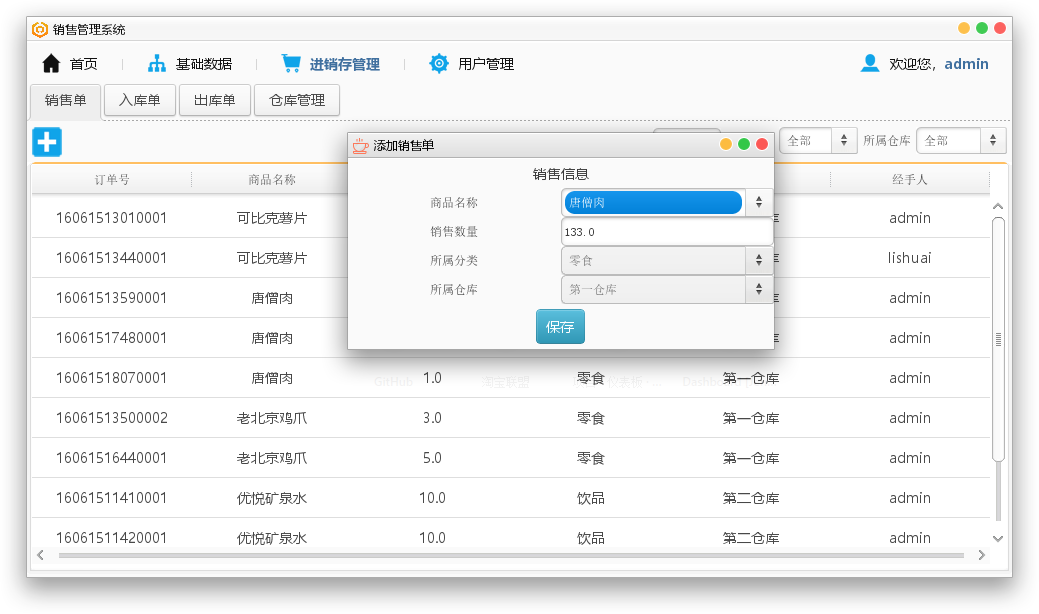The image size is (1039, 614).
Task: Open the 进销存管理 menu
Action: click(x=345, y=64)
